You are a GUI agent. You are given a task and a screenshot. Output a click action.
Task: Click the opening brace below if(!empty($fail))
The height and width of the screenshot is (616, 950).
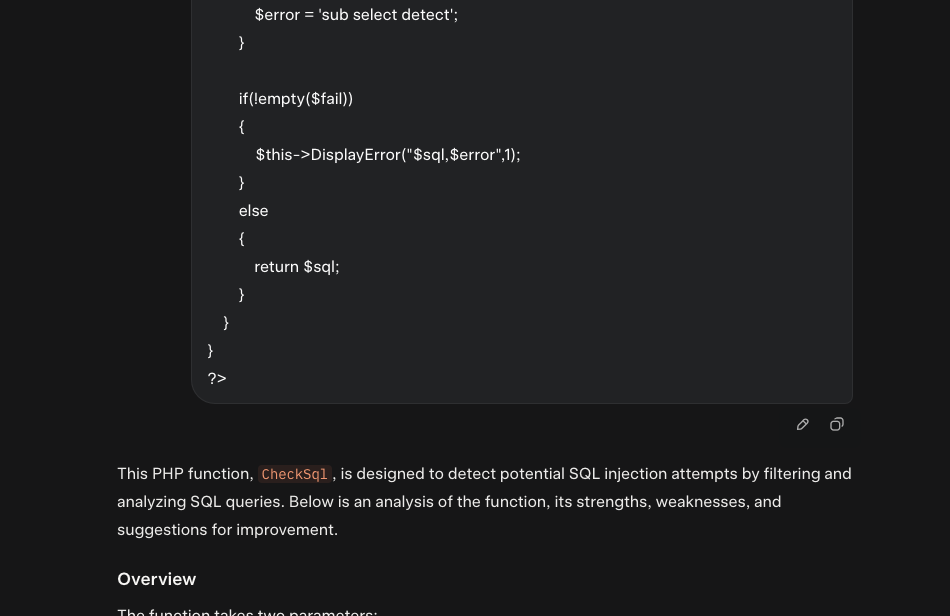(x=242, y=127)
